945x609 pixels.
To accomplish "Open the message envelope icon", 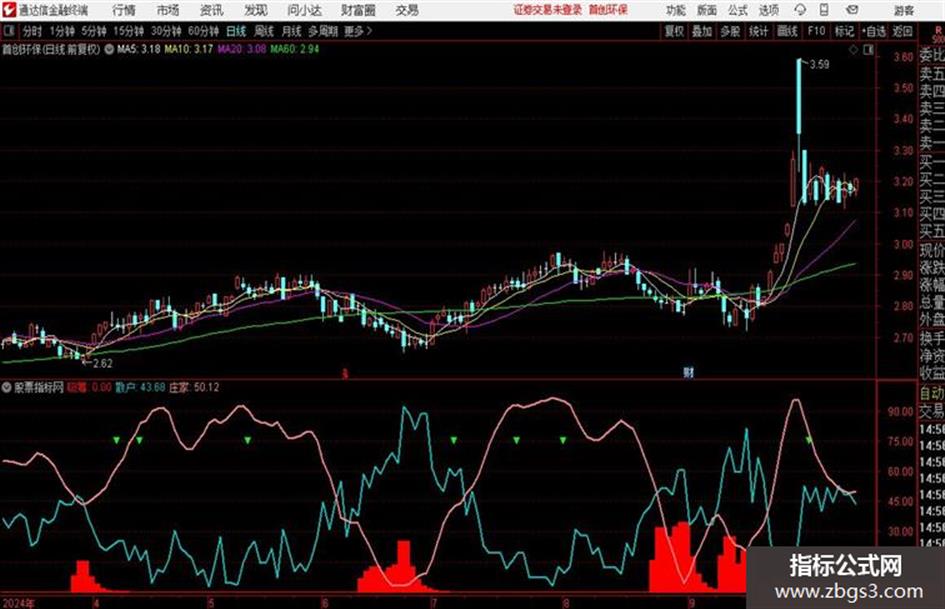I will point(852,10).
